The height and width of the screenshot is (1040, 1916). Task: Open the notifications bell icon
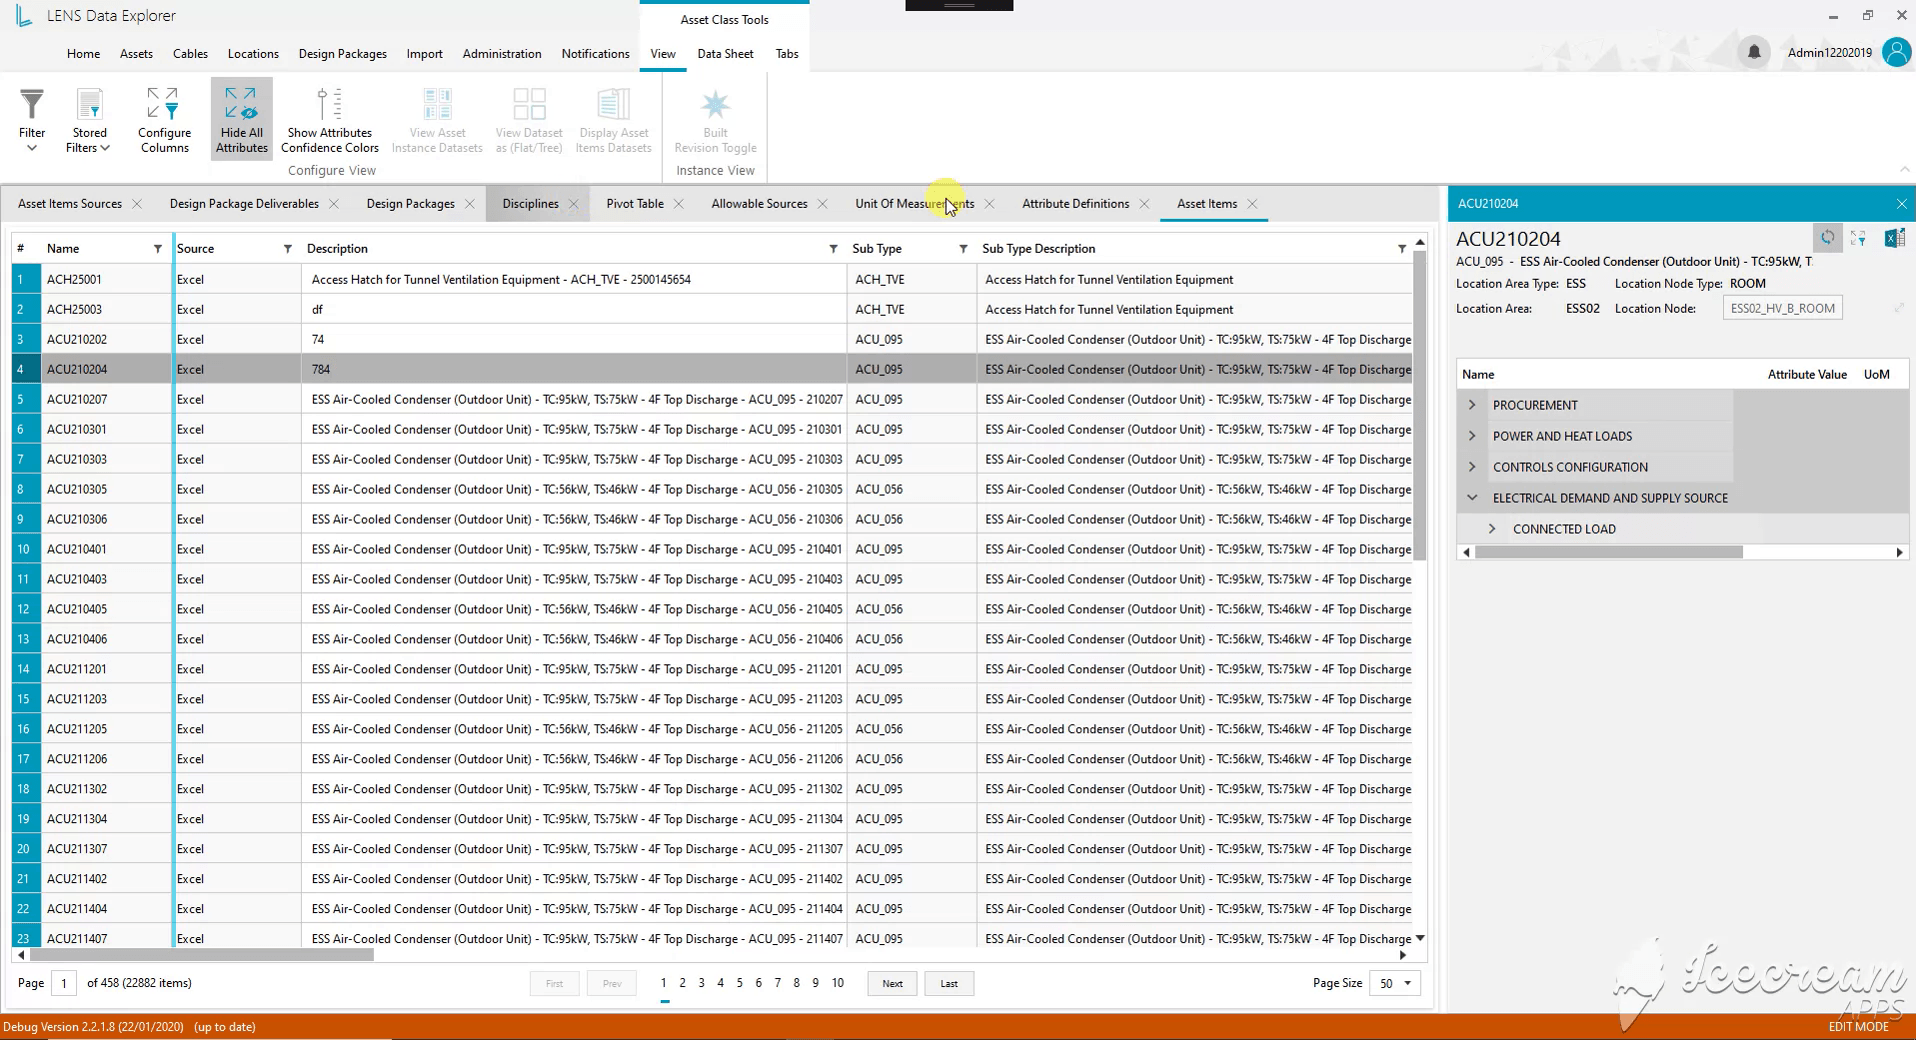click(1754, 52)
